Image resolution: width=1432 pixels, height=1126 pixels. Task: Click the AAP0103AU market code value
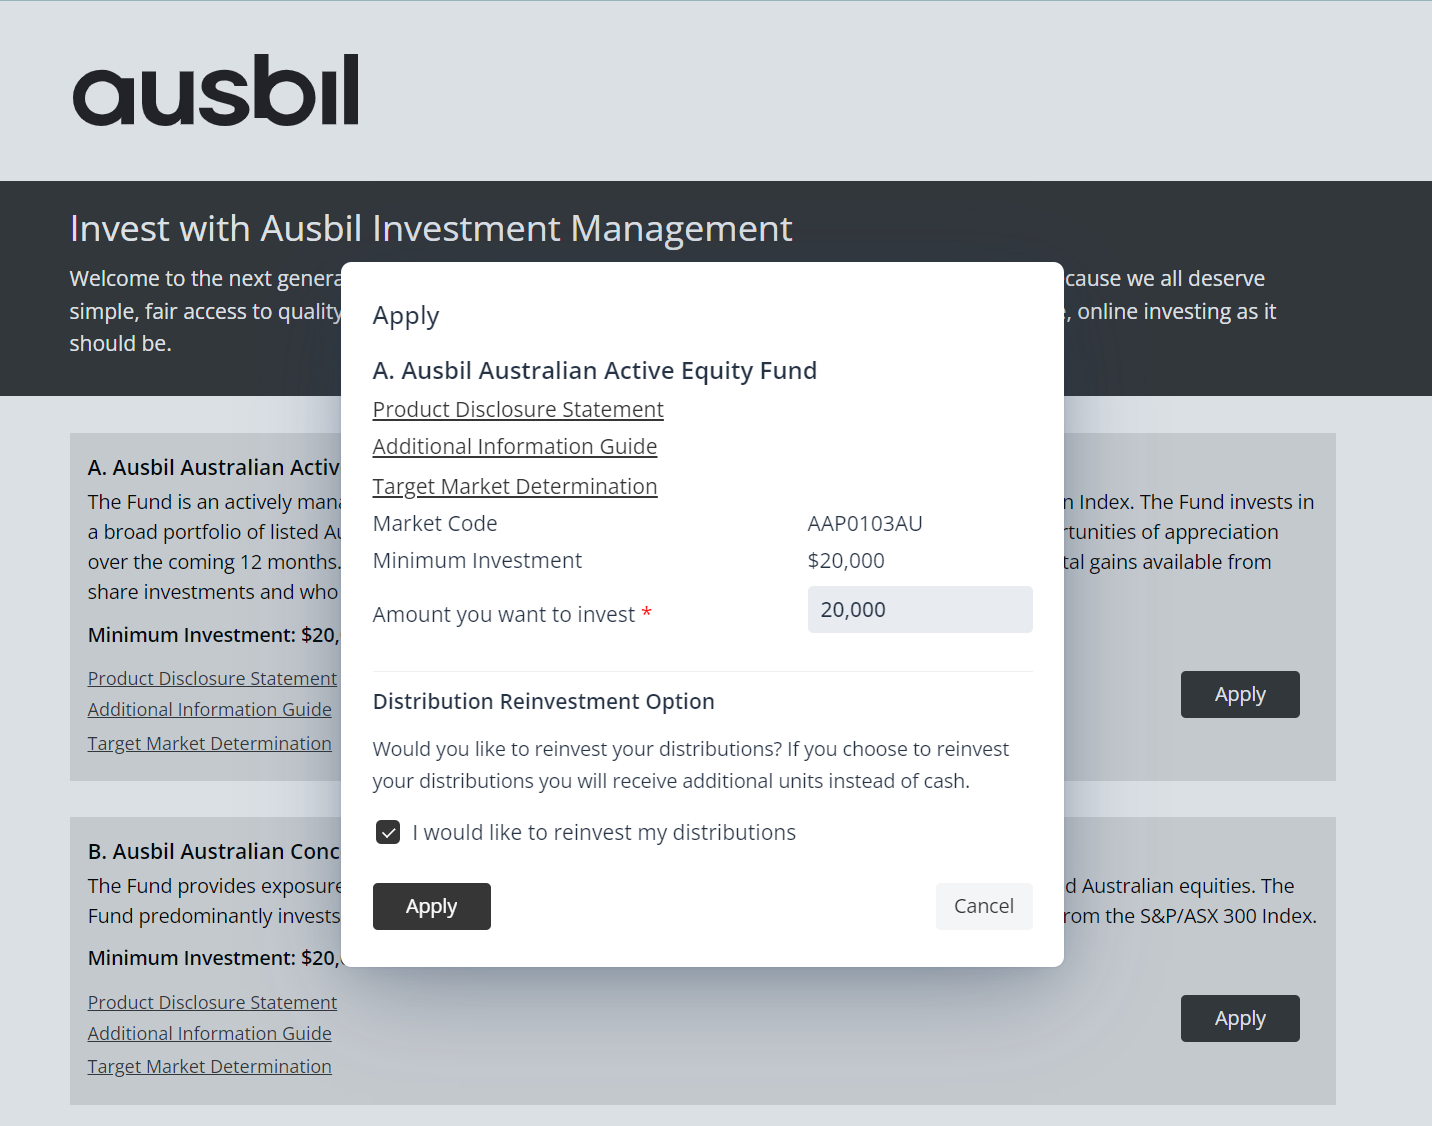865,523
